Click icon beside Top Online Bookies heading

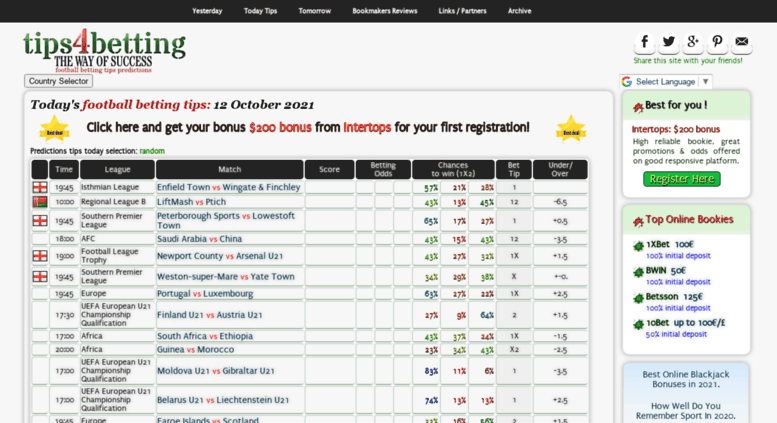(638, 221)
